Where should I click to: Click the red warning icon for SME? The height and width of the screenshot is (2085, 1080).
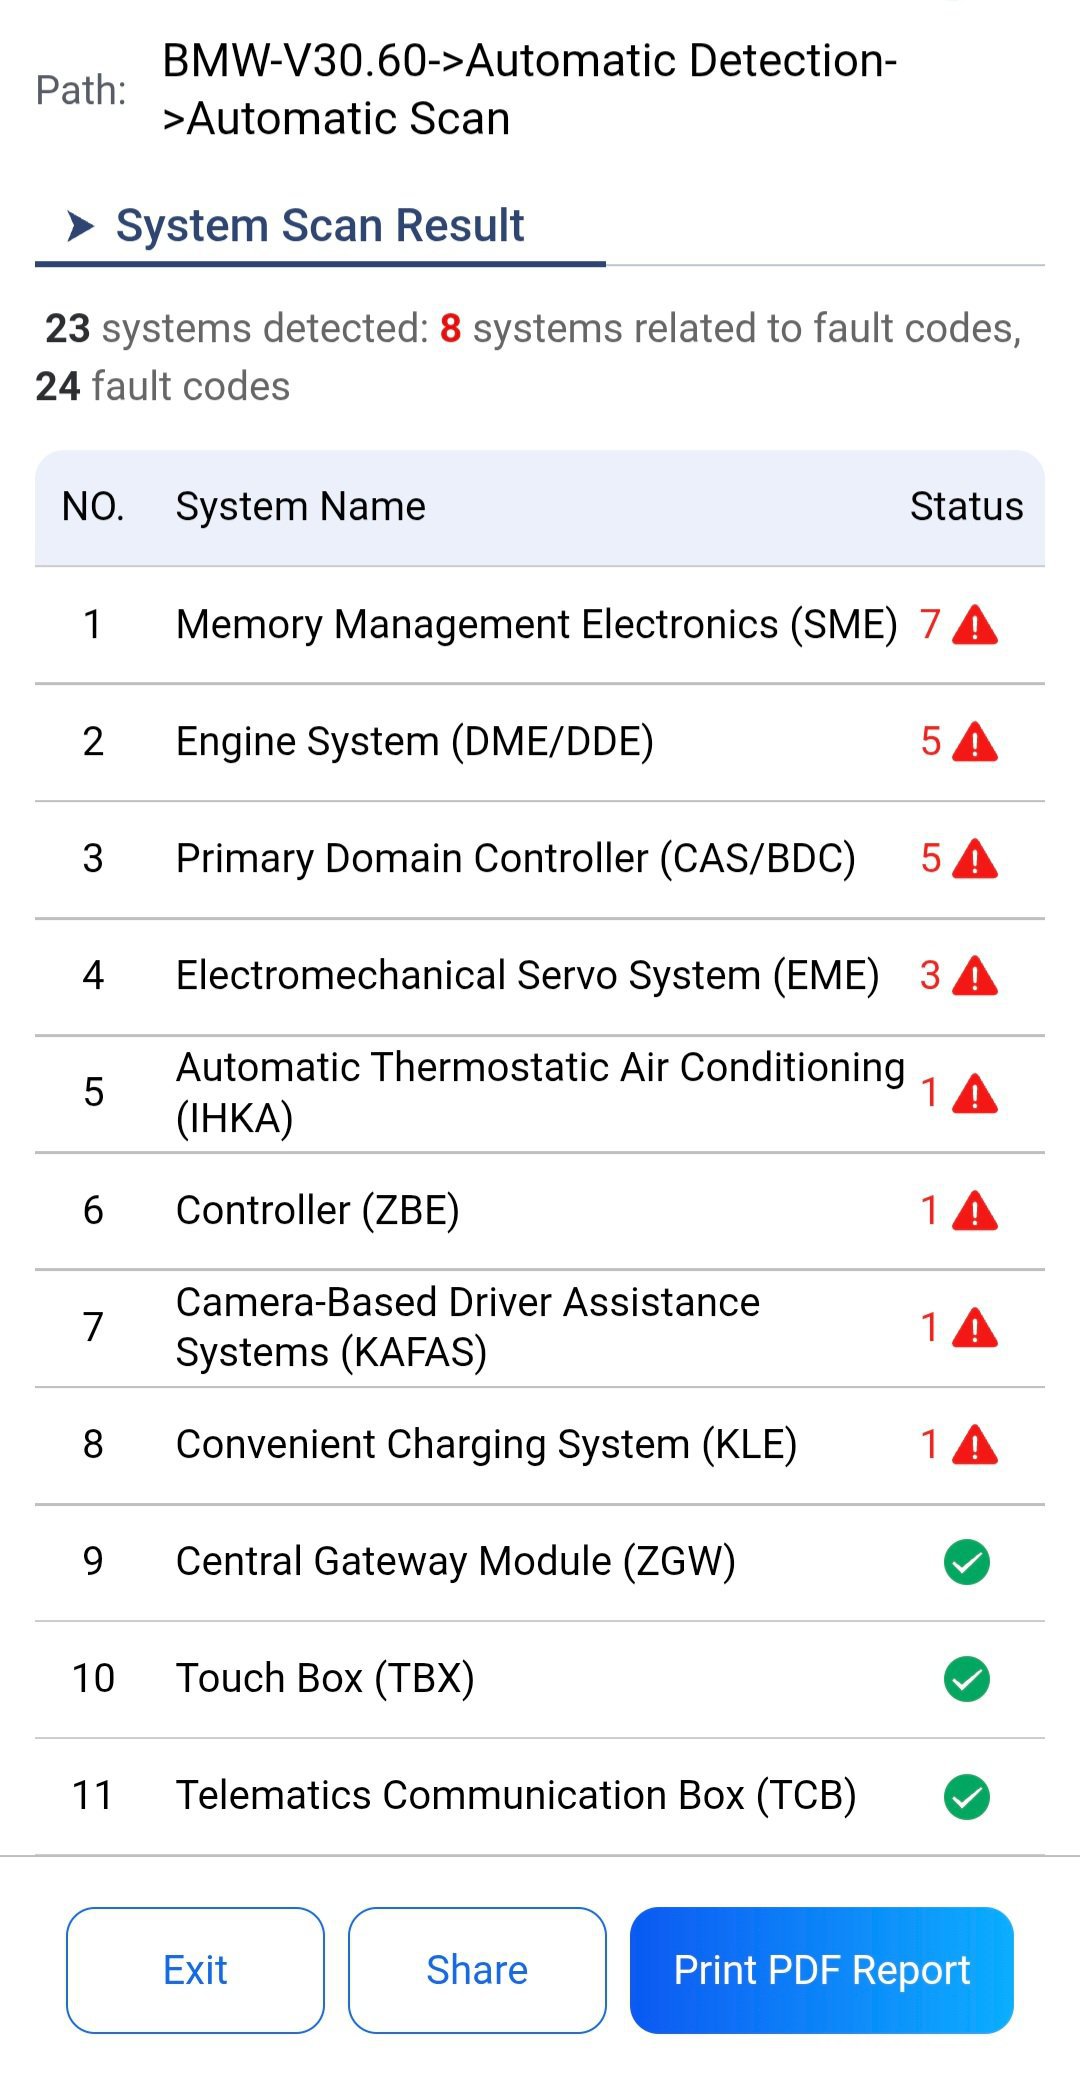coord(975,625)
